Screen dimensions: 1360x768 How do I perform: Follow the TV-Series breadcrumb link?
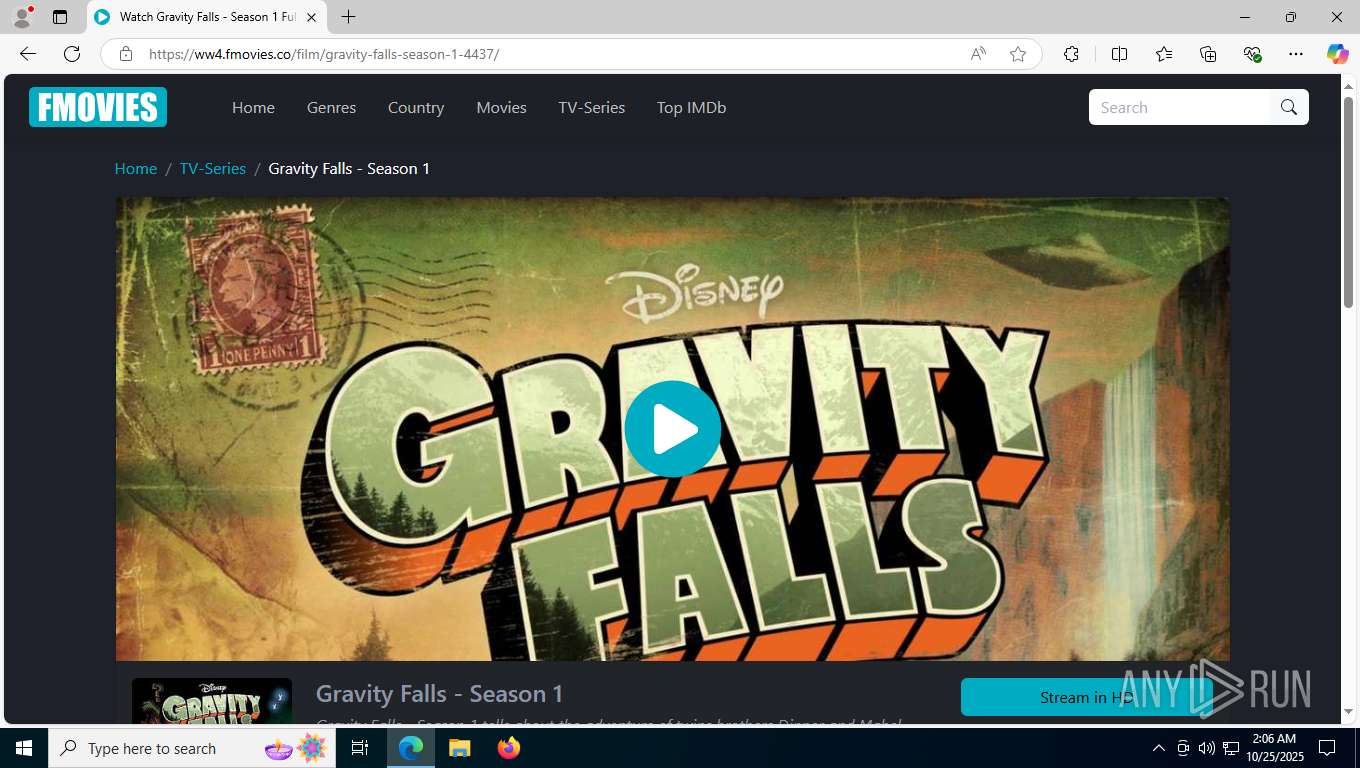[213, 168]
